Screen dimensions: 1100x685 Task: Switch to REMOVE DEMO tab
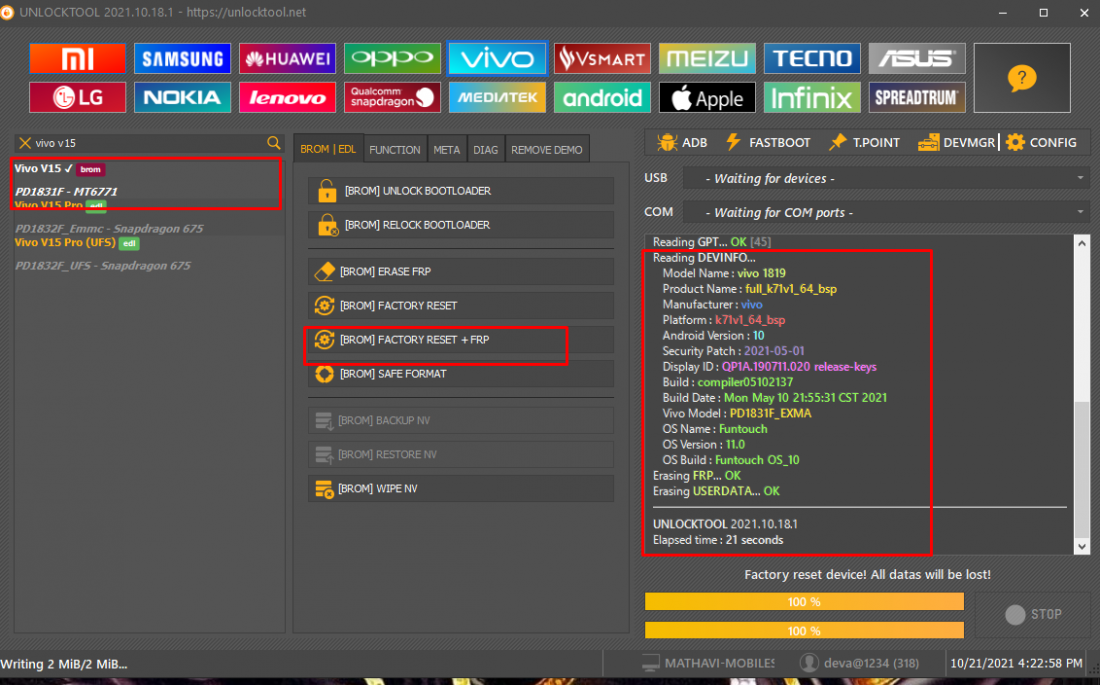click(546, 150)
